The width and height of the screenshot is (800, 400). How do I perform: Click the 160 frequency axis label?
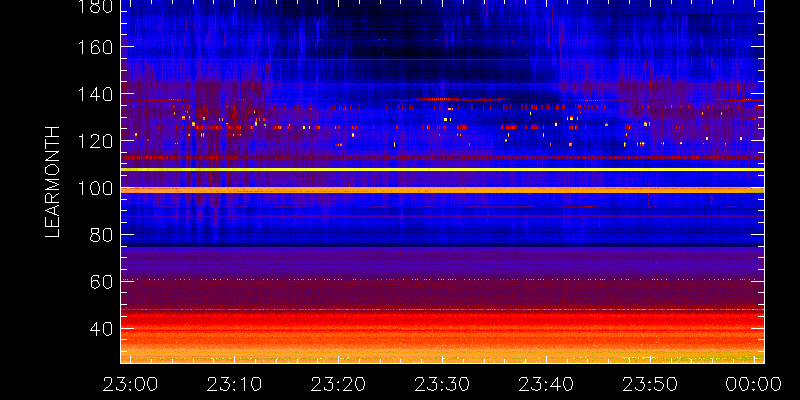(x=95, y=47)
